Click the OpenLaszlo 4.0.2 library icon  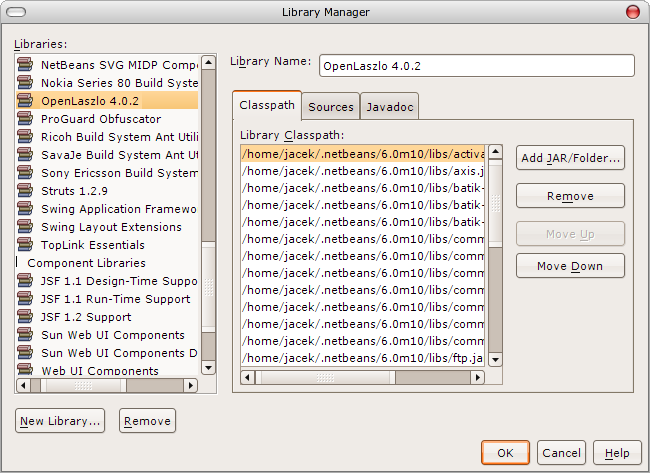point(25,100)
